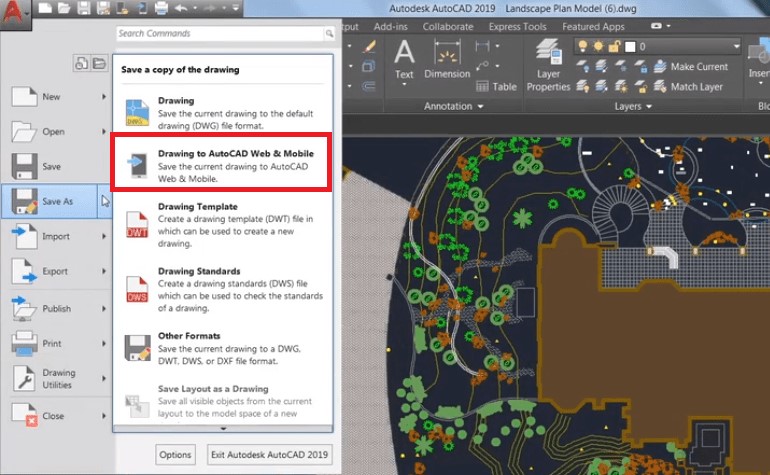Select Publish in the application menu
Viewport: 770px width, 475px height.
56,308
